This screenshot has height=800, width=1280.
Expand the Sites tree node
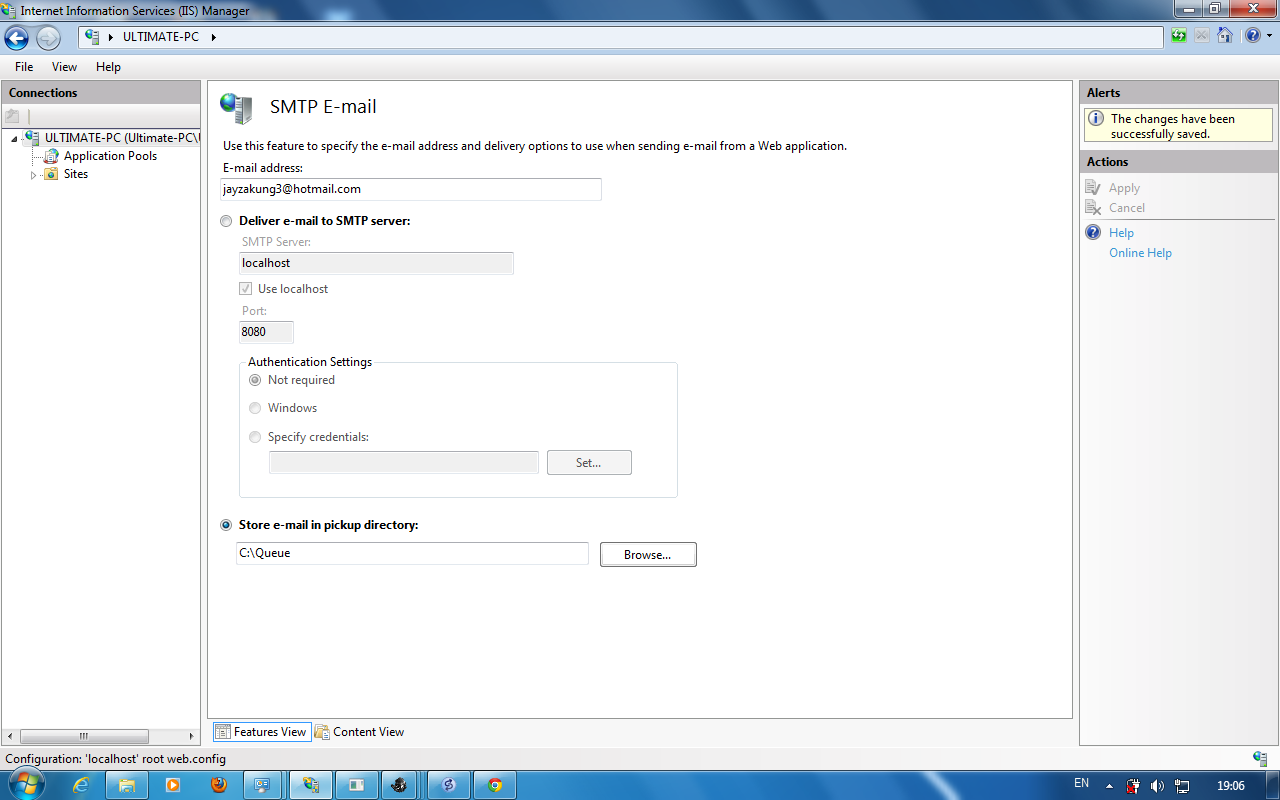[33, 175]
